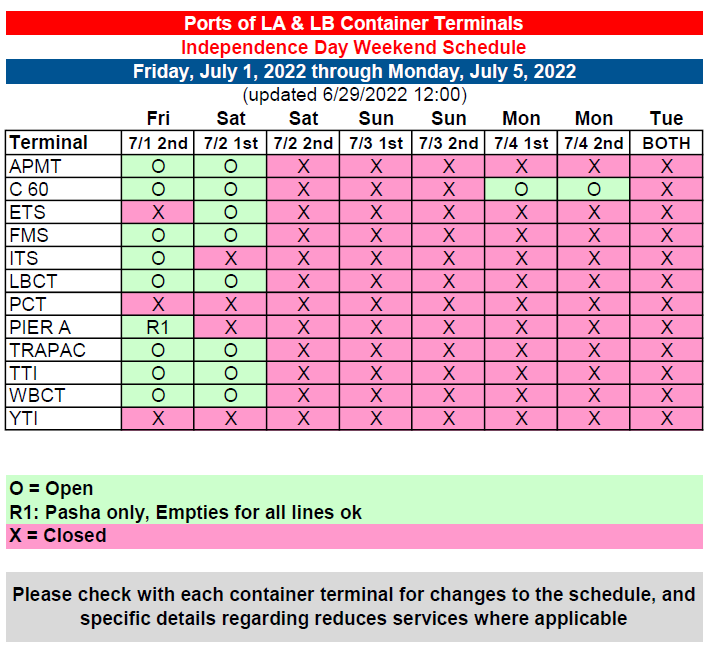
Task: Click the '(updated 6/29/2022 12:00)' note
Action: (x=355, y=95)
